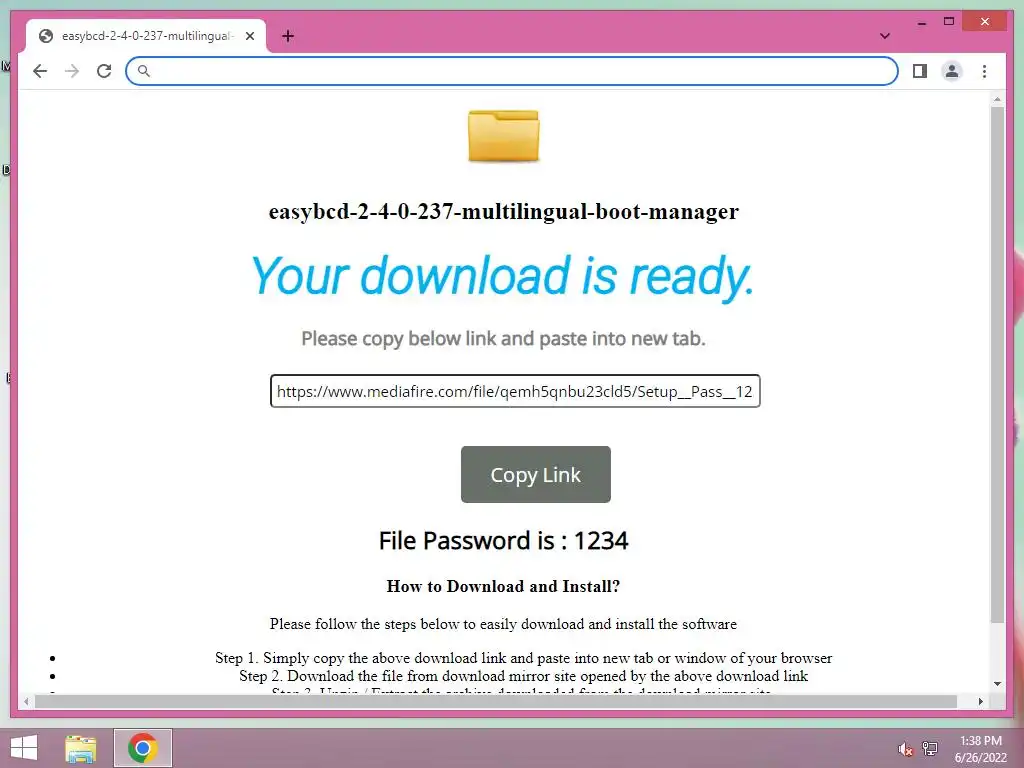Click the yellow folder icon on the page
Image resolution: width=1024 pixels, height=768 pixels.
(504, 136)
